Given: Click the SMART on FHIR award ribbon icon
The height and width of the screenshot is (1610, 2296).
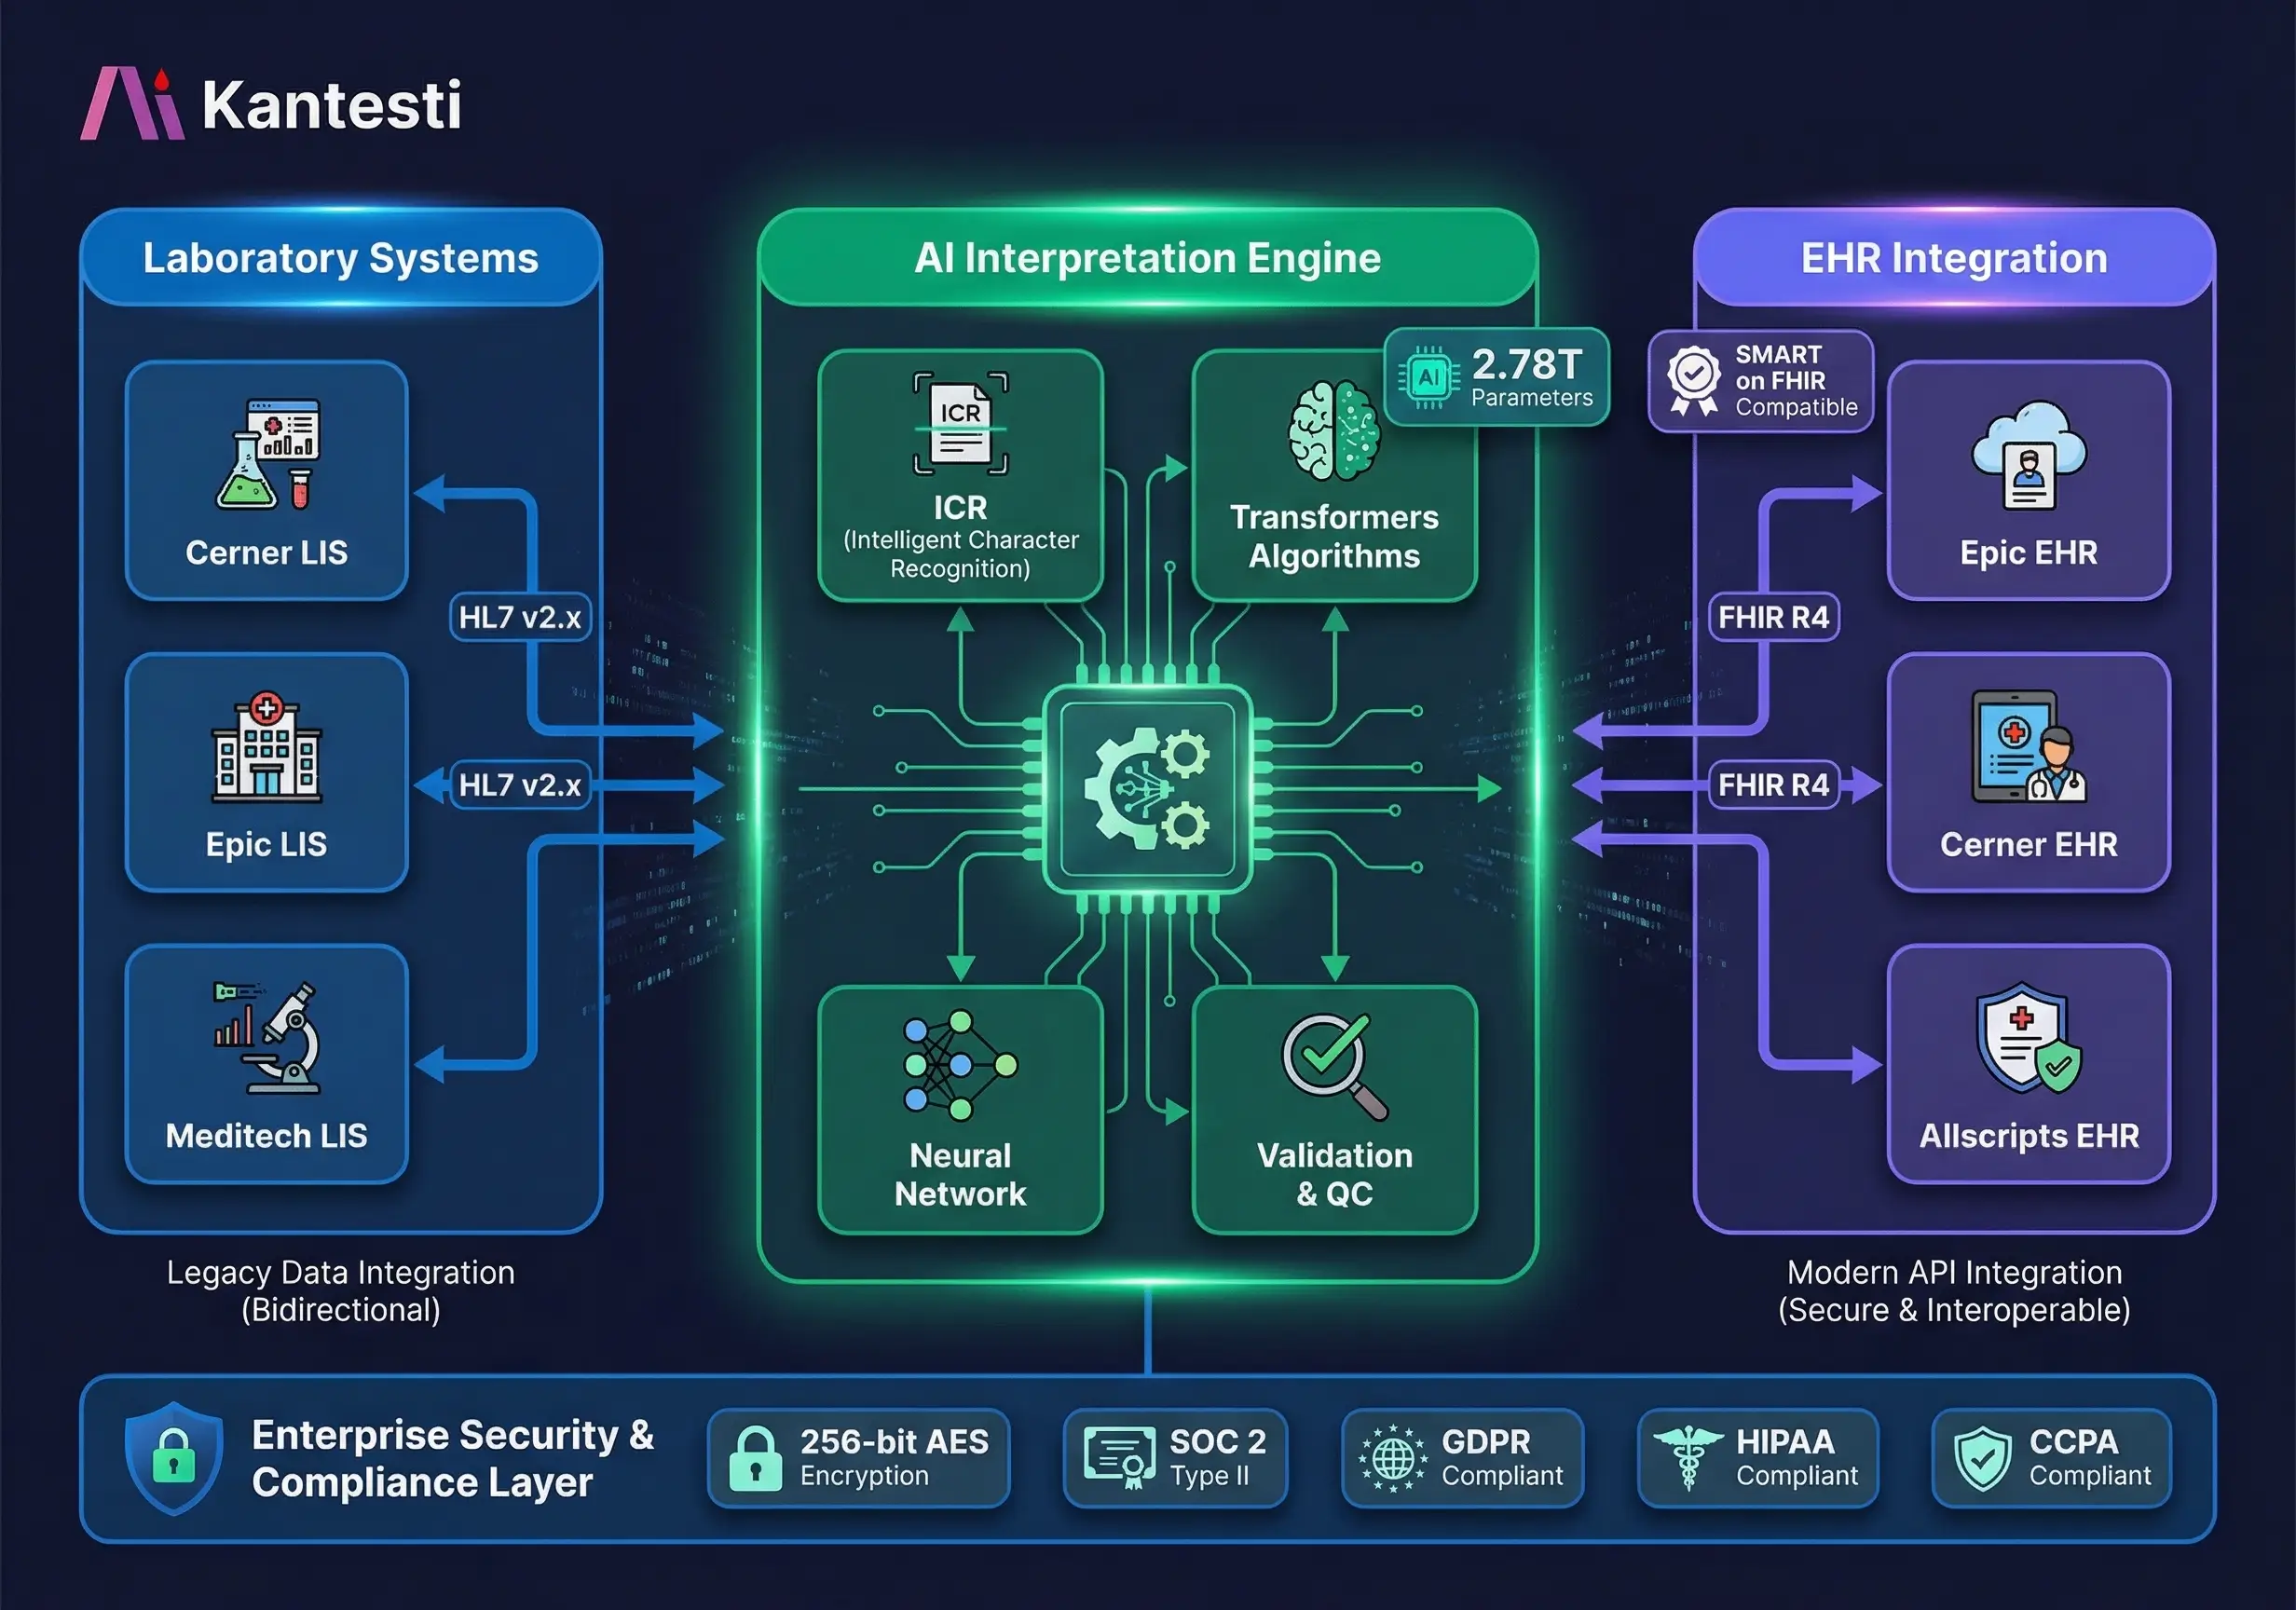Looking at the screenshot, I should coord(1693,380).
